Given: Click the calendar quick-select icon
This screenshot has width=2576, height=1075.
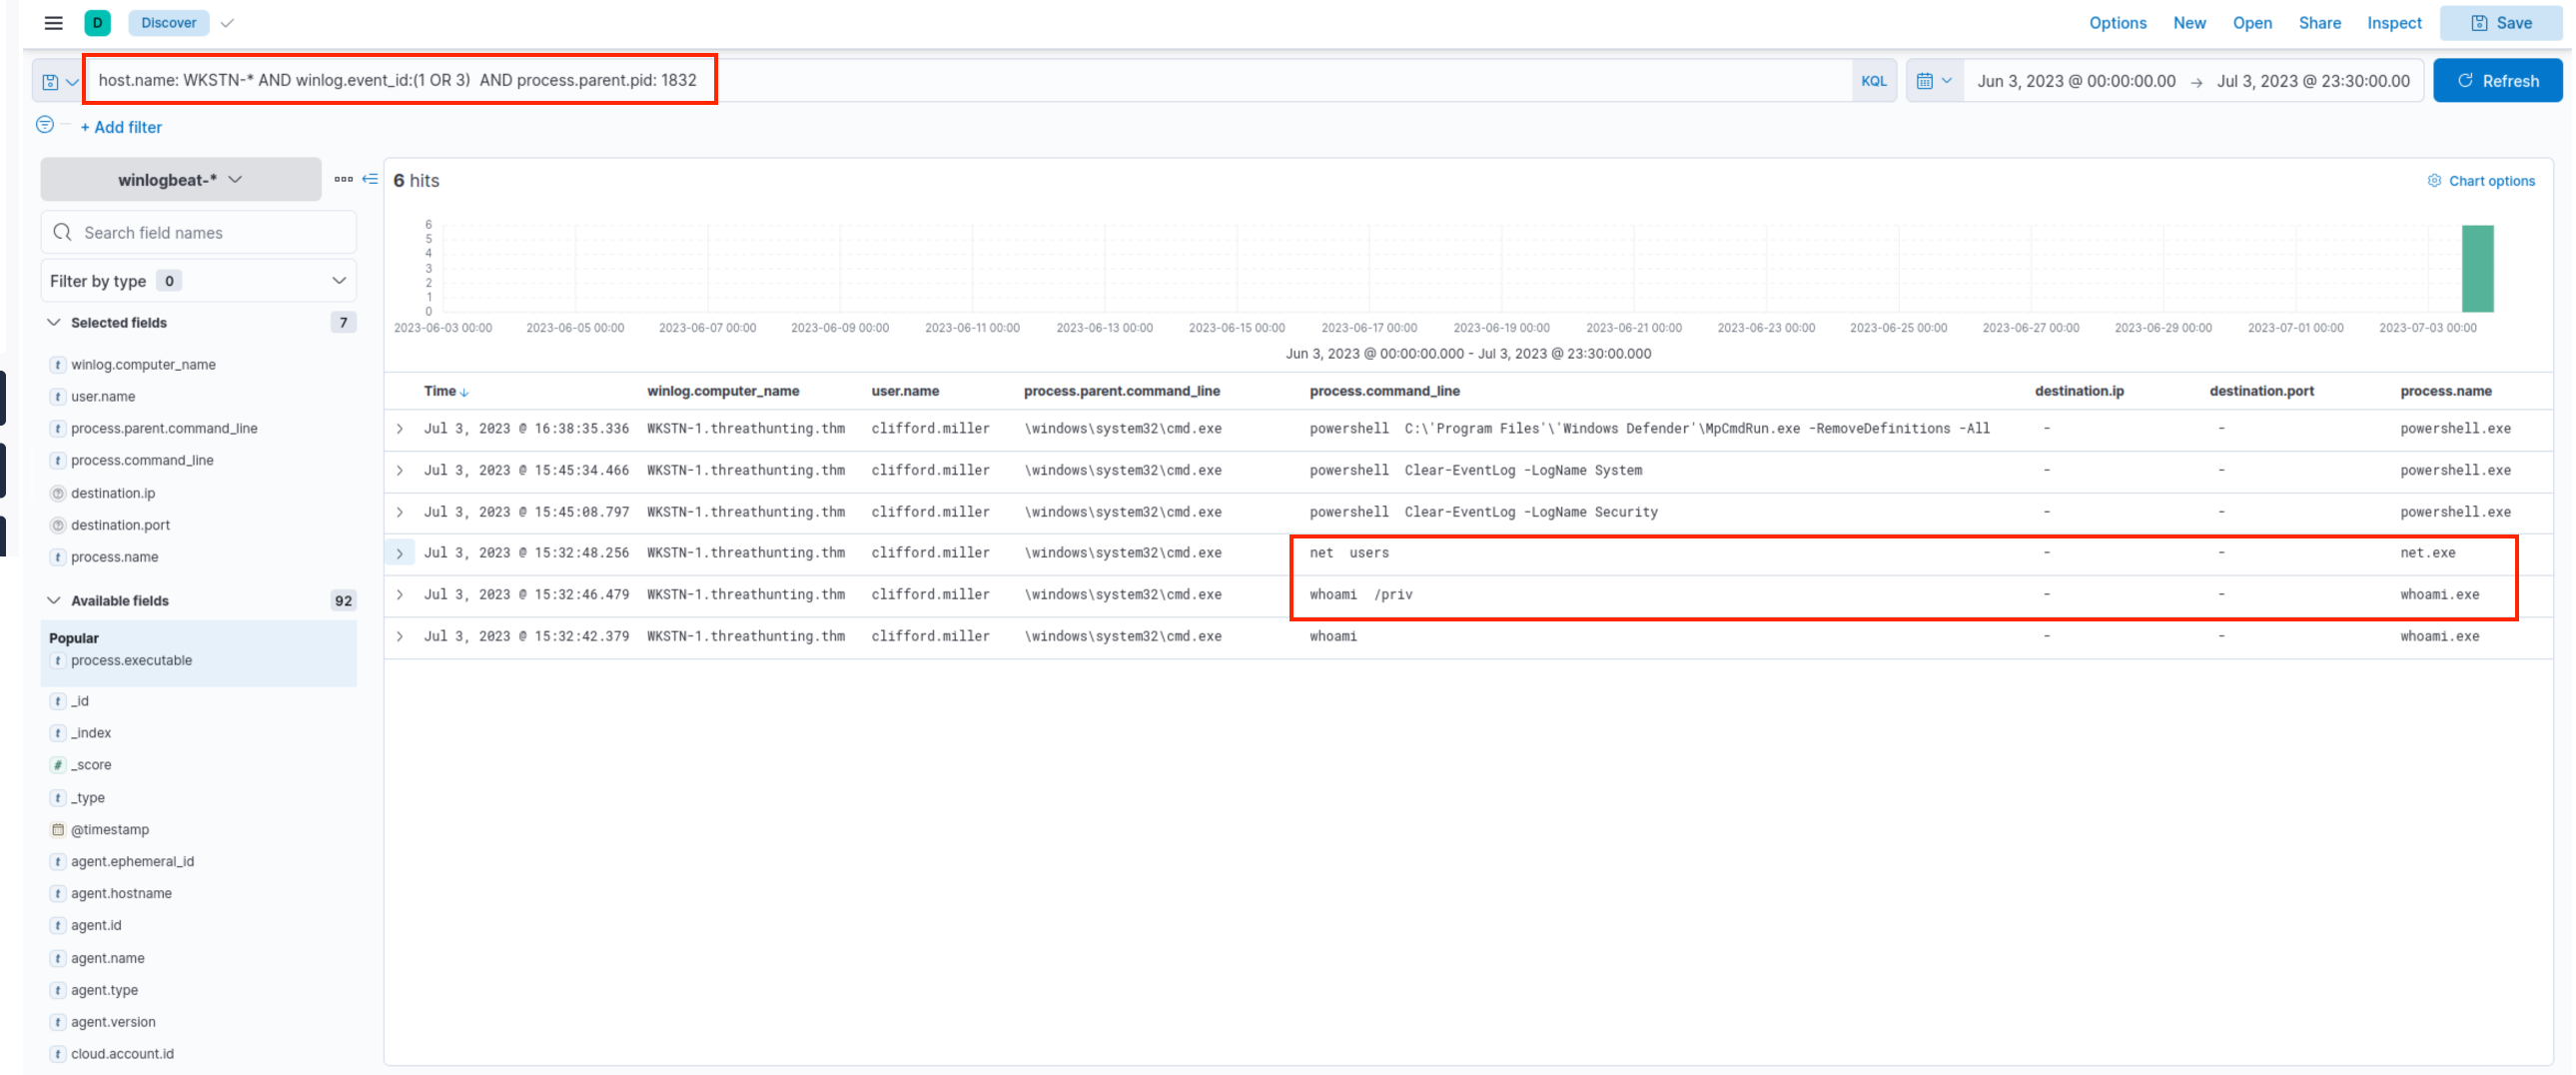Looking at the screenshot, I should tap(1934, 81).
